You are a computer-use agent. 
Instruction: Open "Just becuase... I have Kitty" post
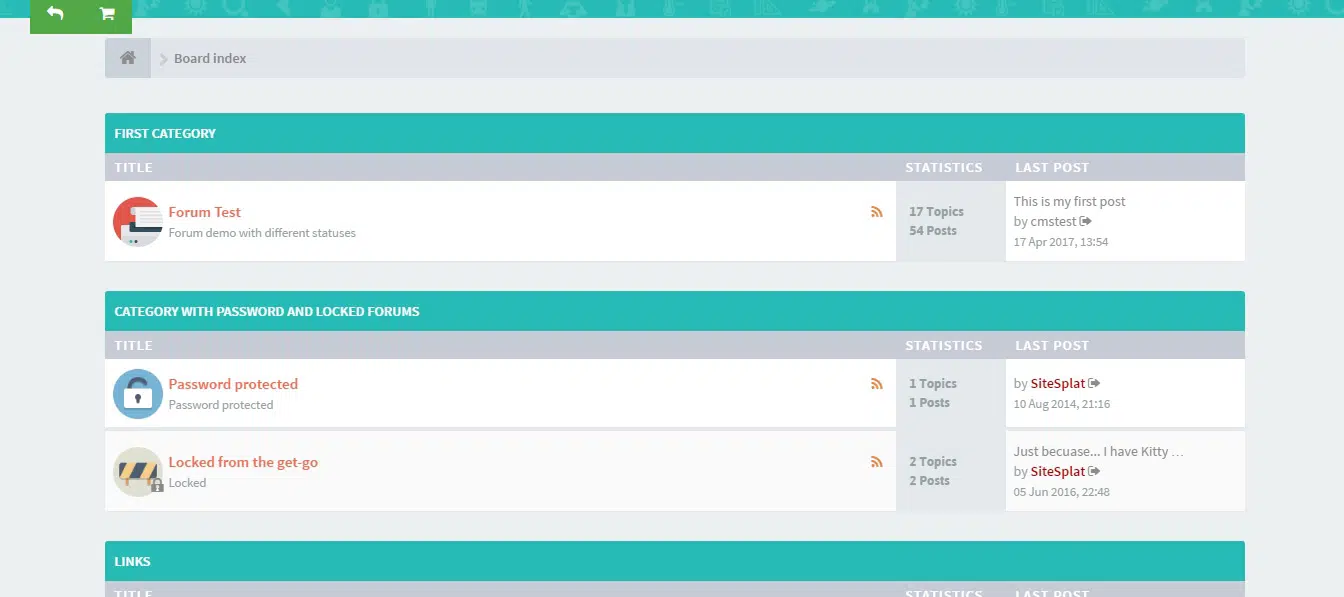pos(1098,451)
